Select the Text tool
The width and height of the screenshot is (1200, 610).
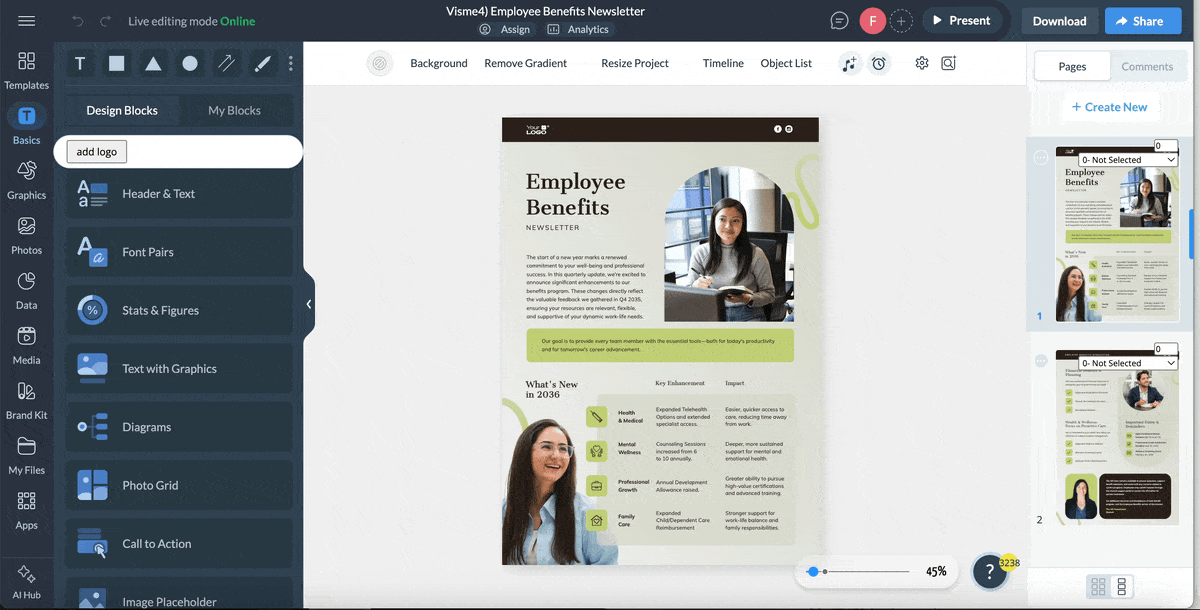click(80, 63)
